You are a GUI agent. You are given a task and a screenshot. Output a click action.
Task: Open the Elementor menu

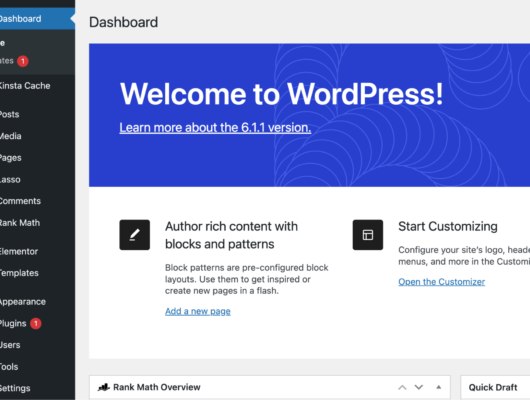19,251
